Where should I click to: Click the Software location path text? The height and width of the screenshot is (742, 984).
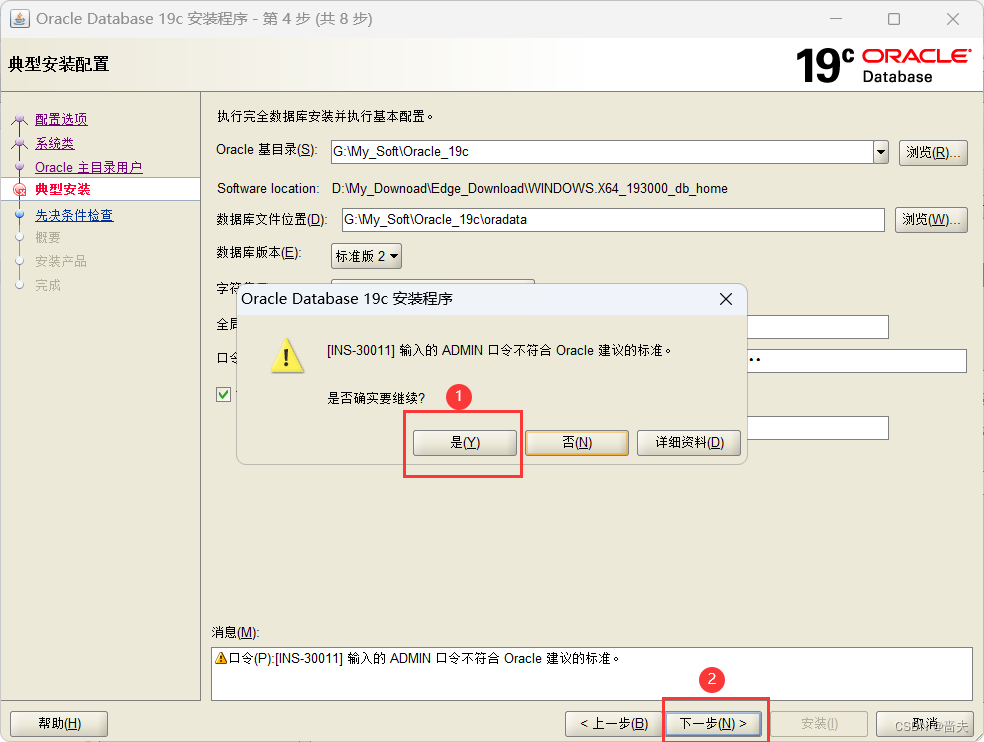click(x=530, y=188)
